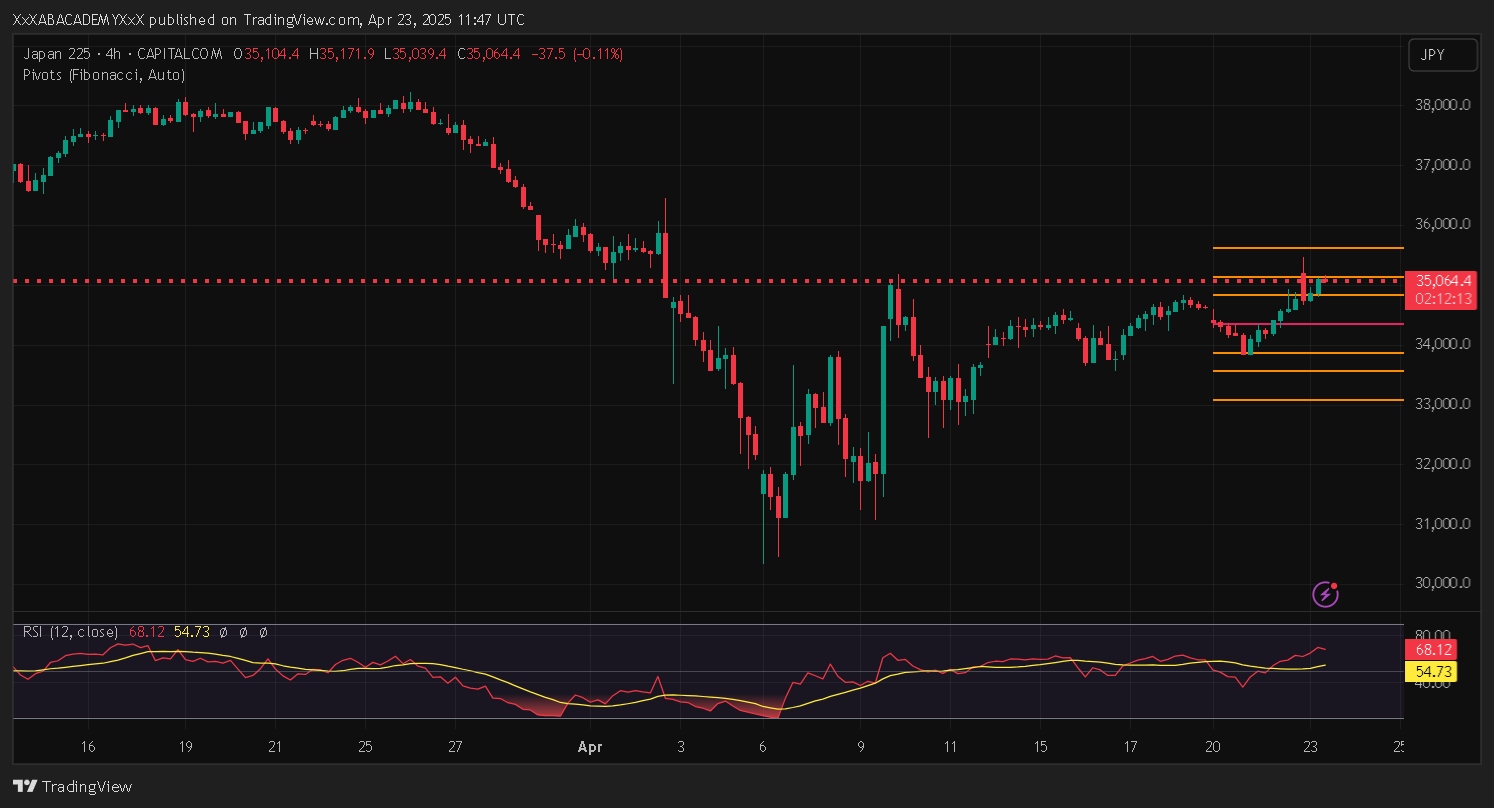Click the 02:12:13 candle countdown timer
Screen dimensions: 1494x808
tap(1441, 298)
